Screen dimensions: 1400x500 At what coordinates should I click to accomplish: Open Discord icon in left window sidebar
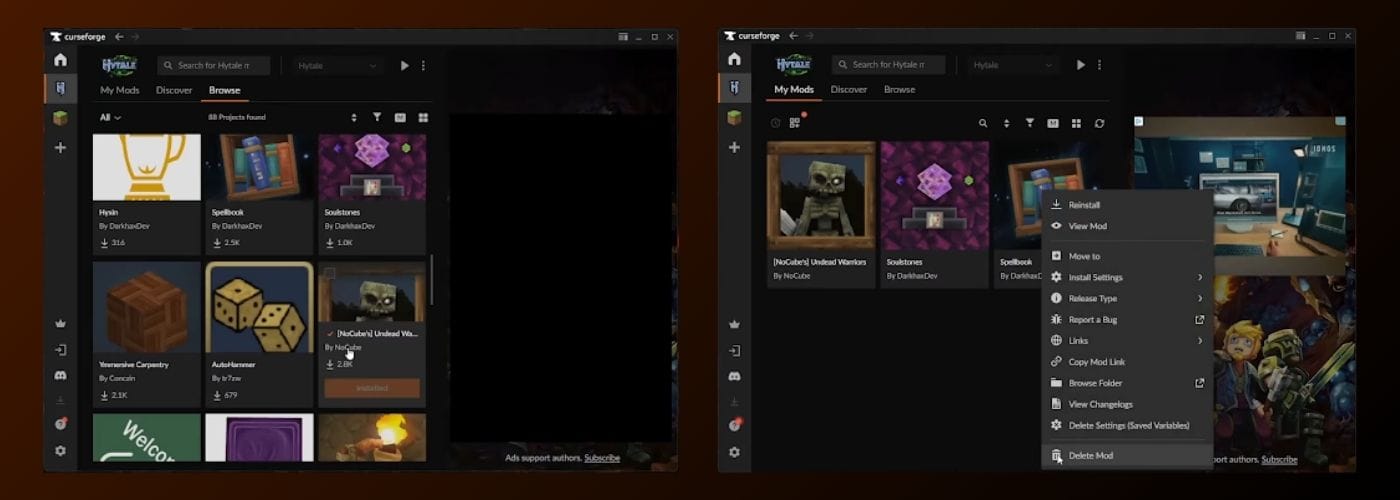click(x=60, y=376)
